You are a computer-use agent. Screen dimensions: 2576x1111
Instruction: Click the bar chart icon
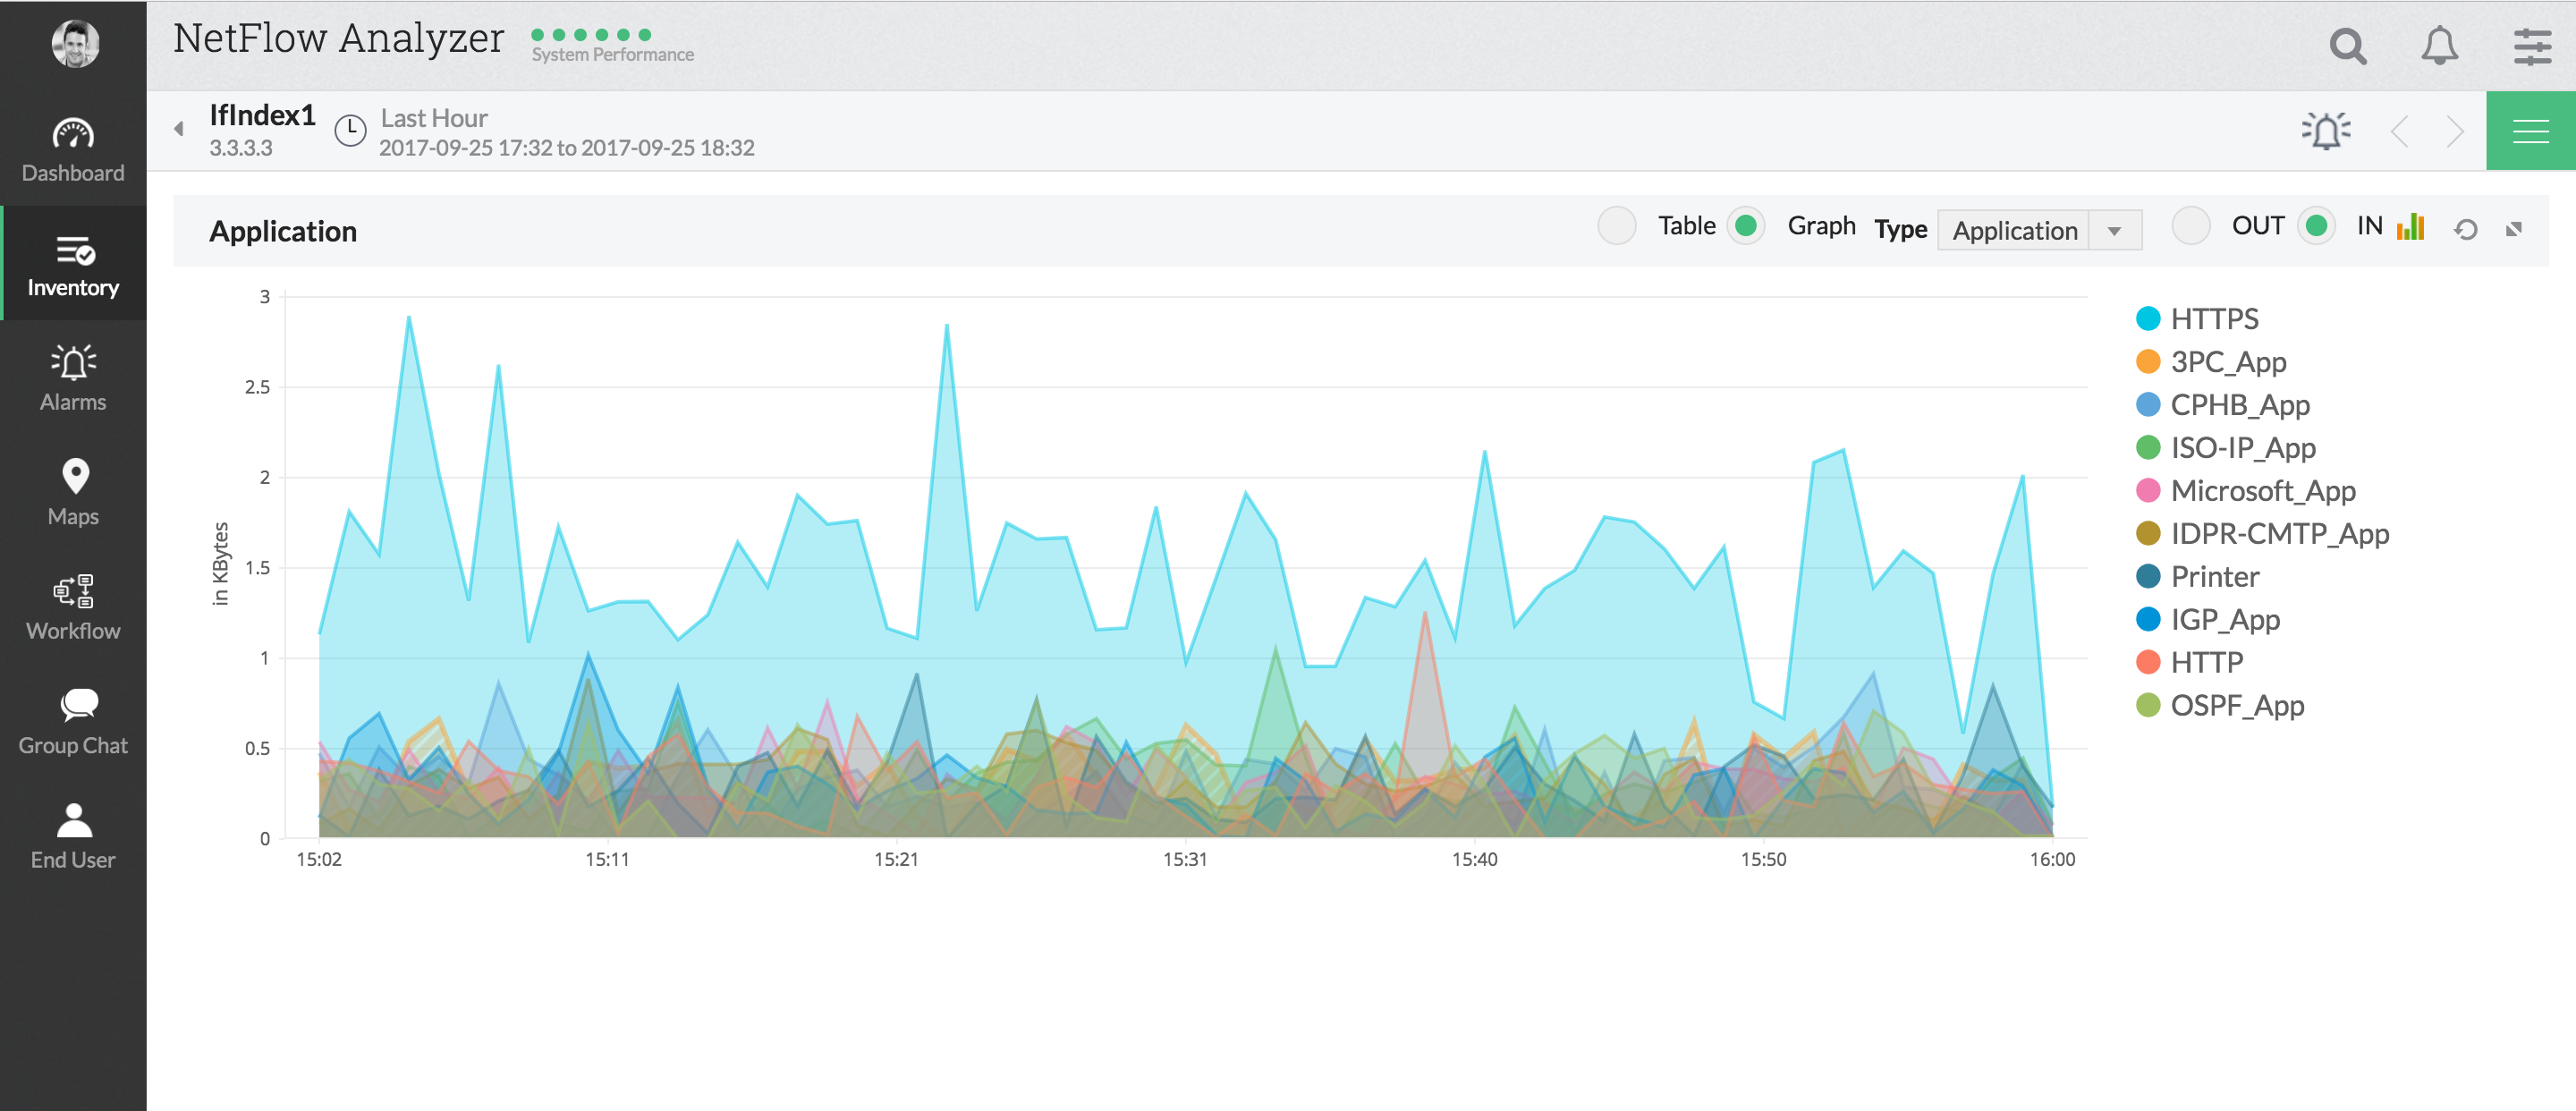coord(2411,227)
